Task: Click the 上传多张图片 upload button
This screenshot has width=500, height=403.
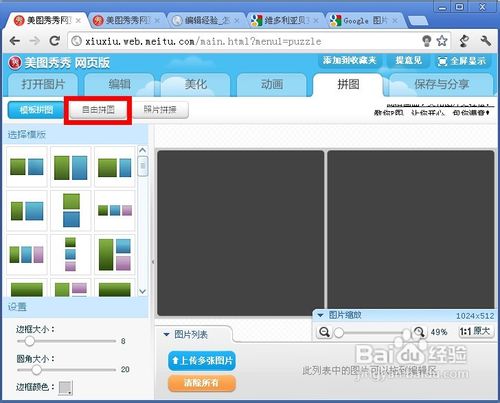Action: point(202,361)
